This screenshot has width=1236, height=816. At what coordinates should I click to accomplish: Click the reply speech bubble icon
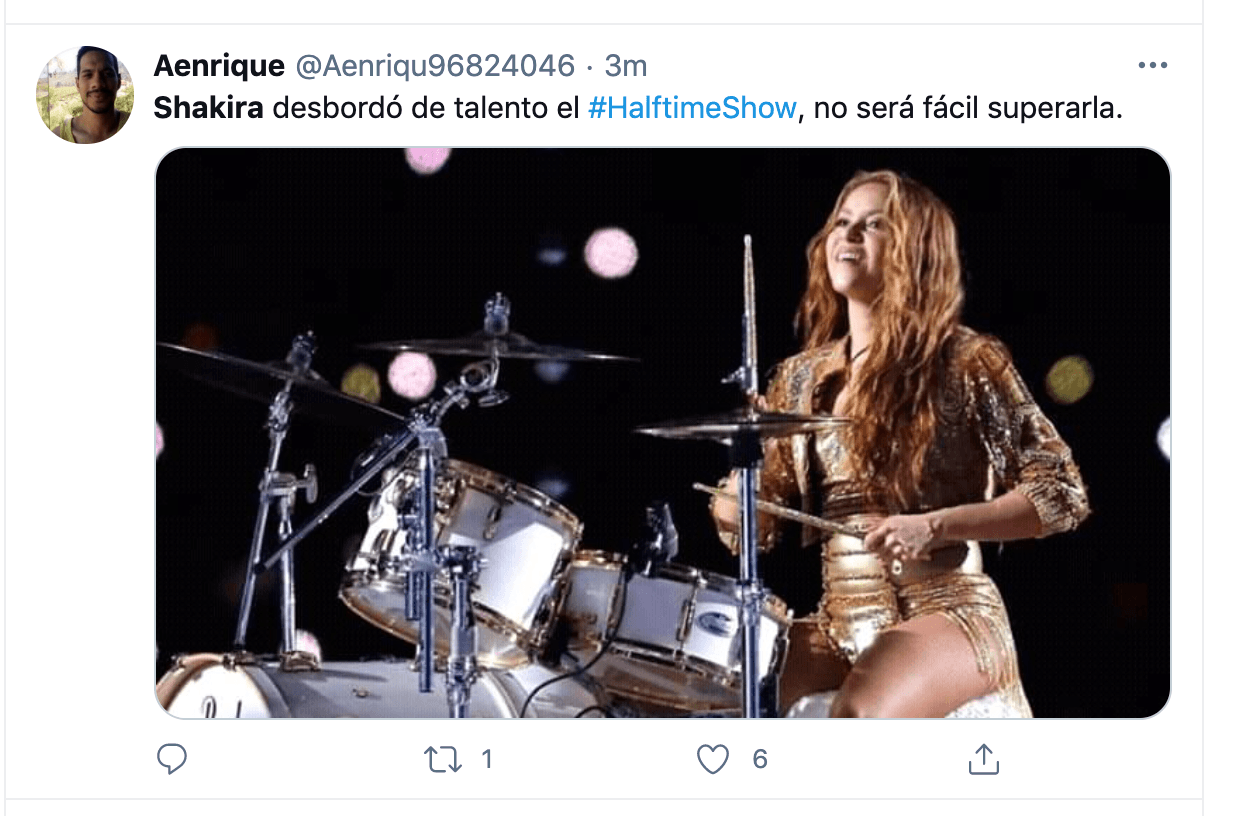174,762
